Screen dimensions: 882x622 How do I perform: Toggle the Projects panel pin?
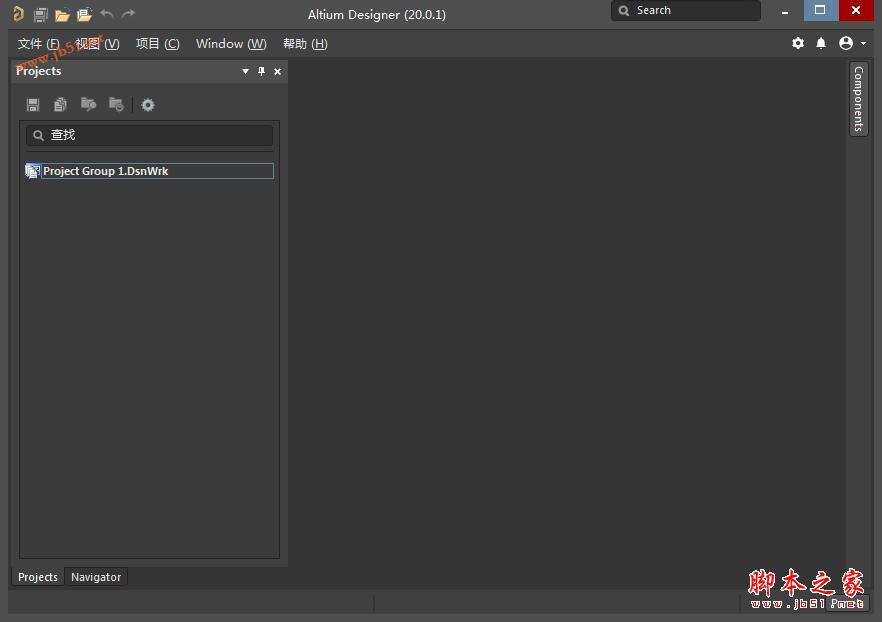click(261, 71)
